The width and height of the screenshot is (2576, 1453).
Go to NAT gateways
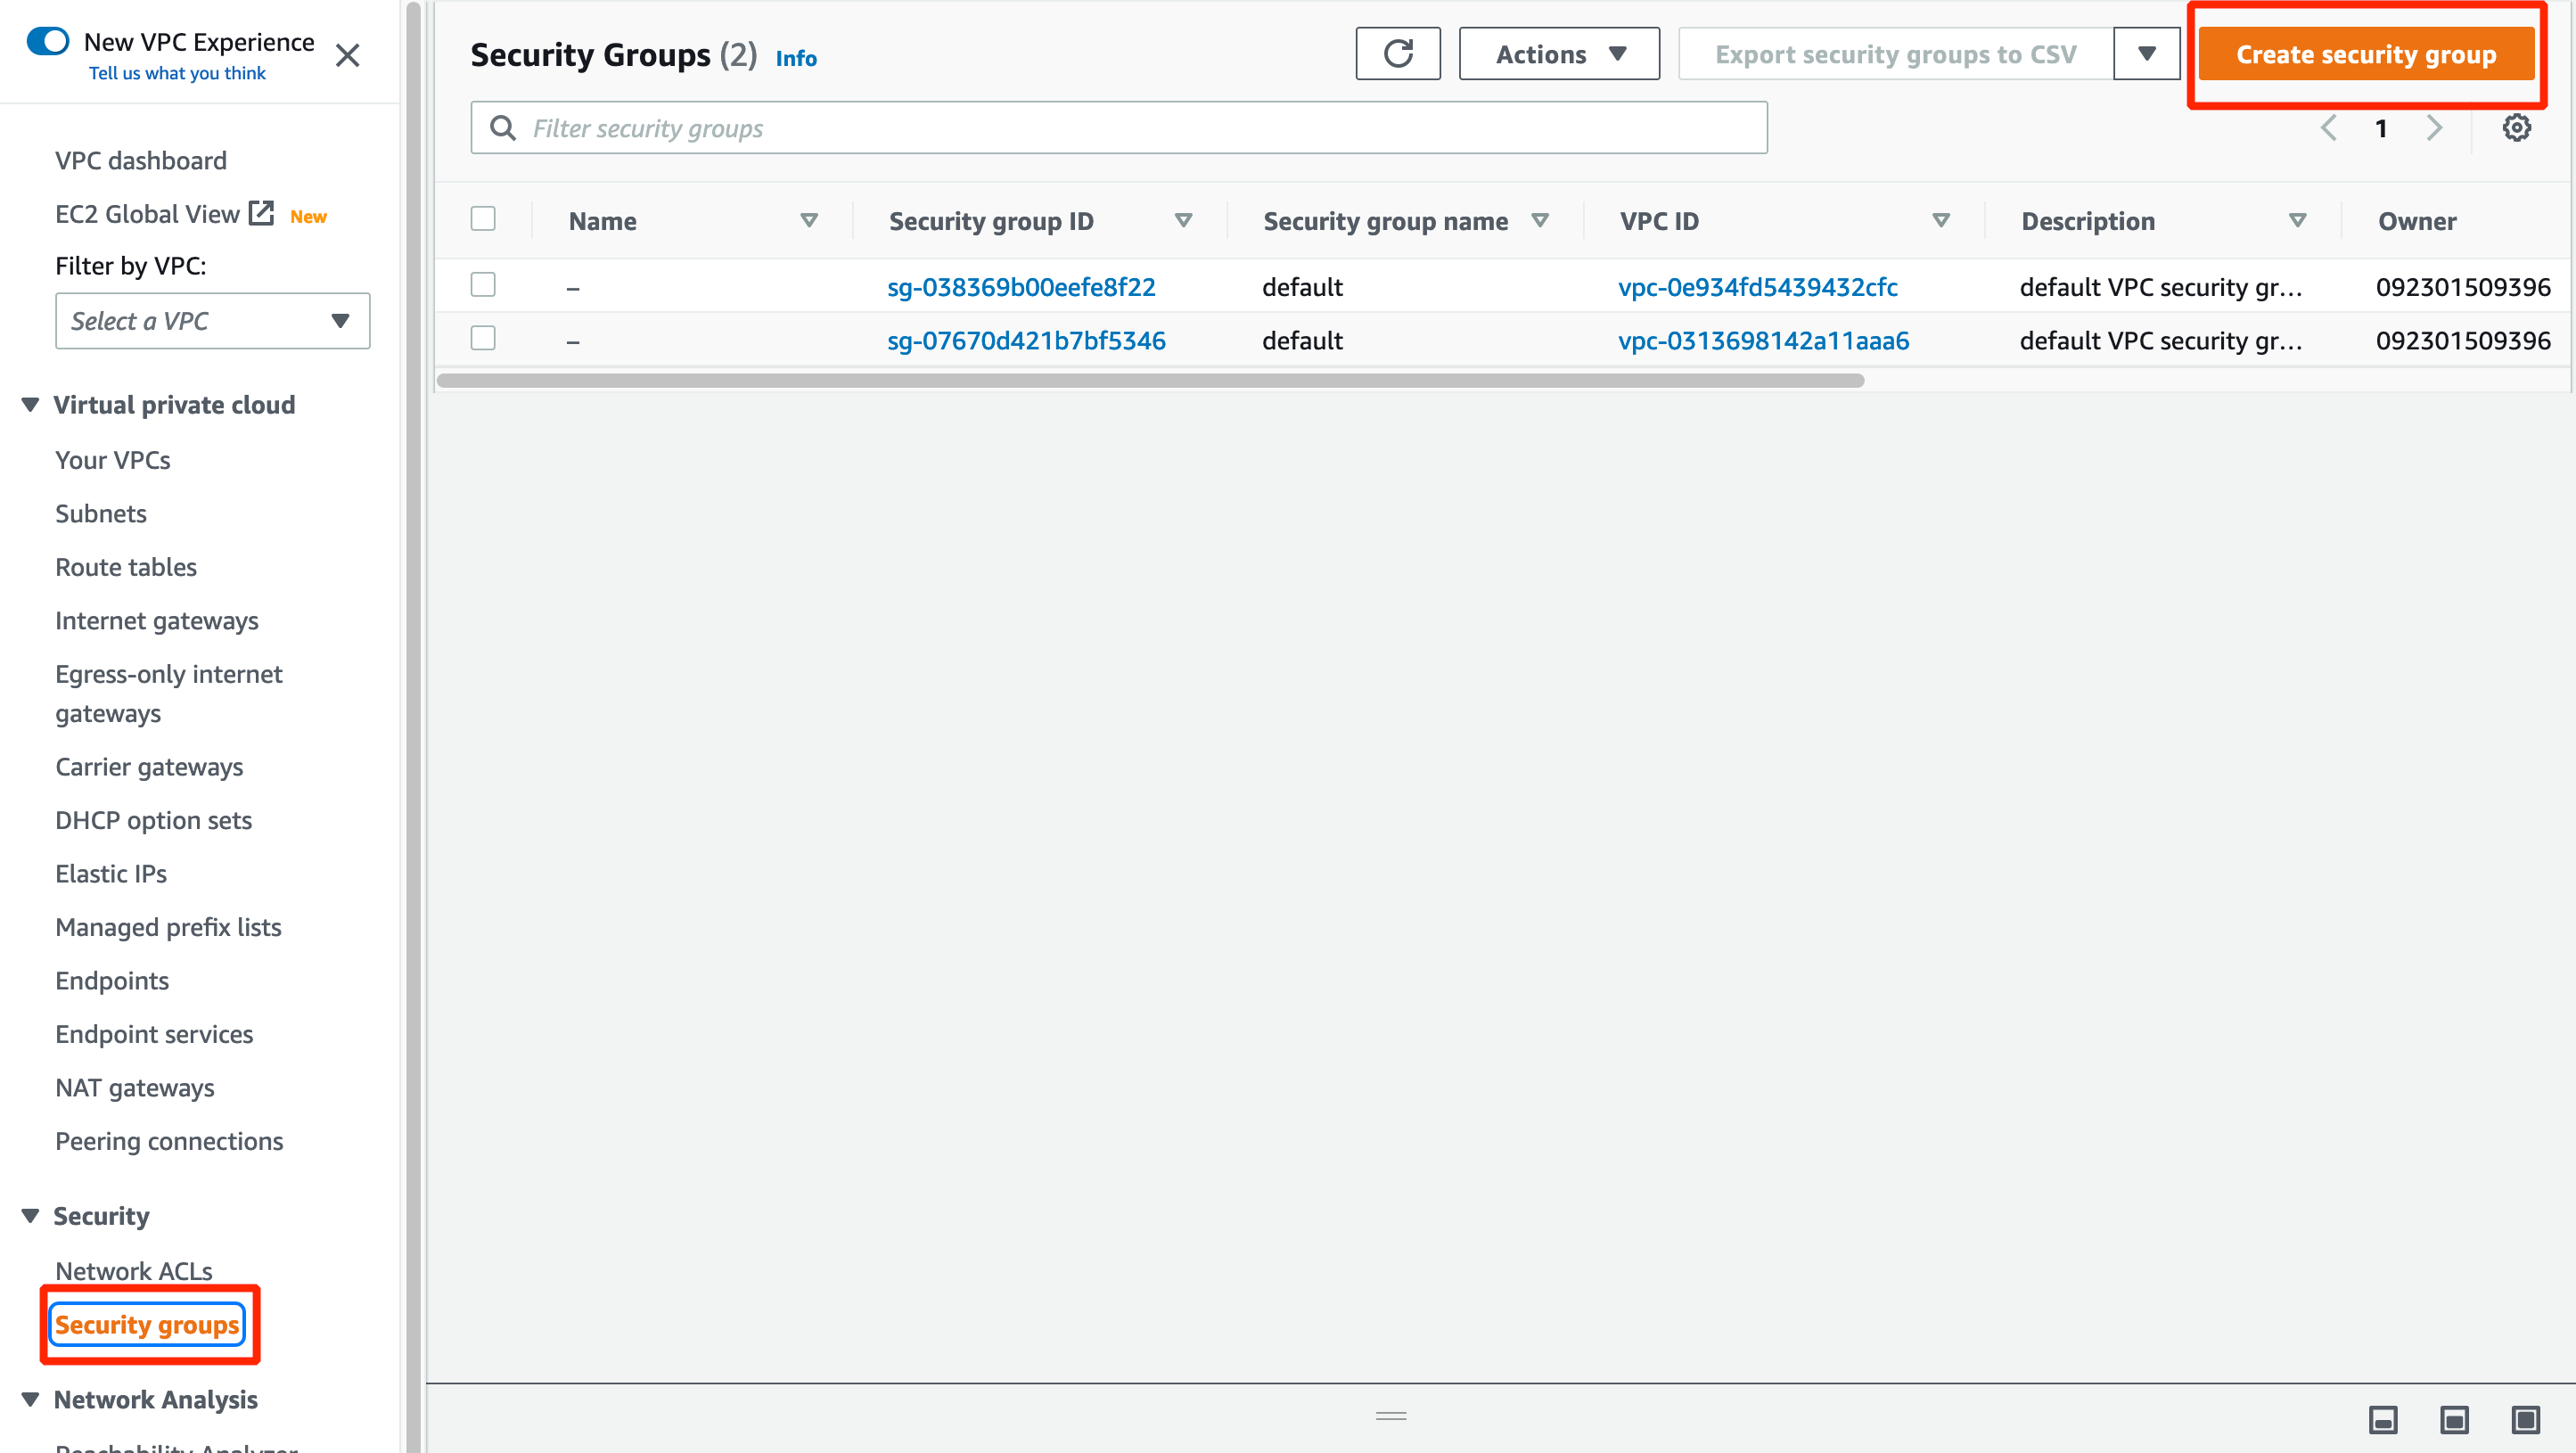(135, 1088)
